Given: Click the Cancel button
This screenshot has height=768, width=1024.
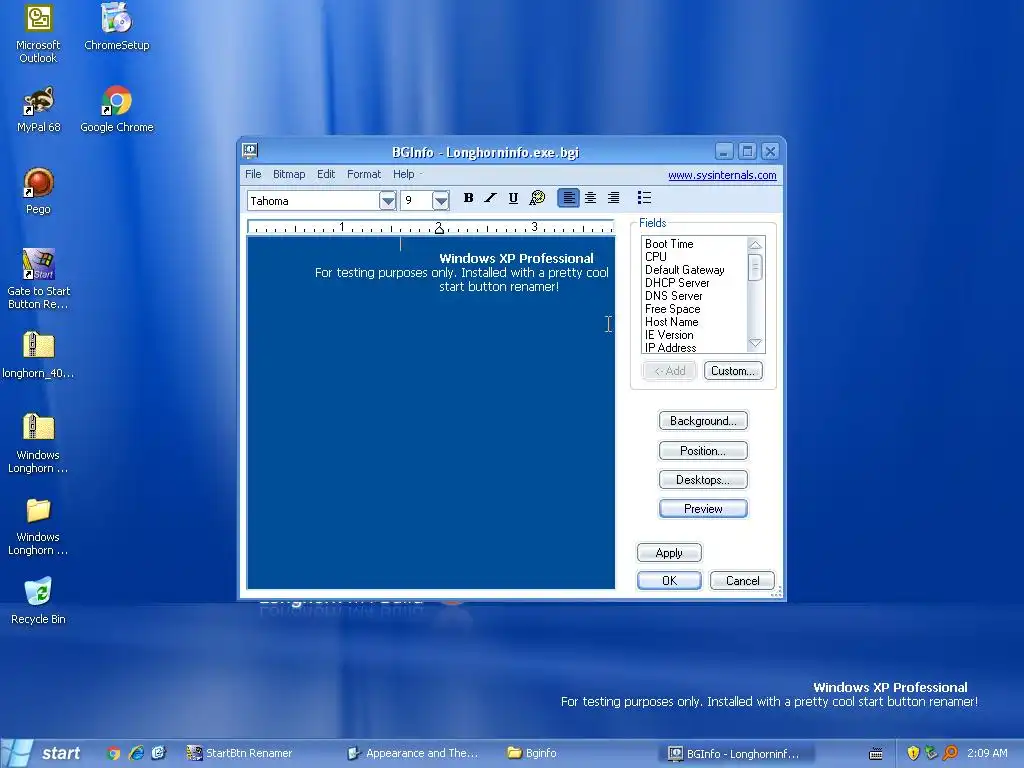Looking at the screenshot, I should coord(742,581).
